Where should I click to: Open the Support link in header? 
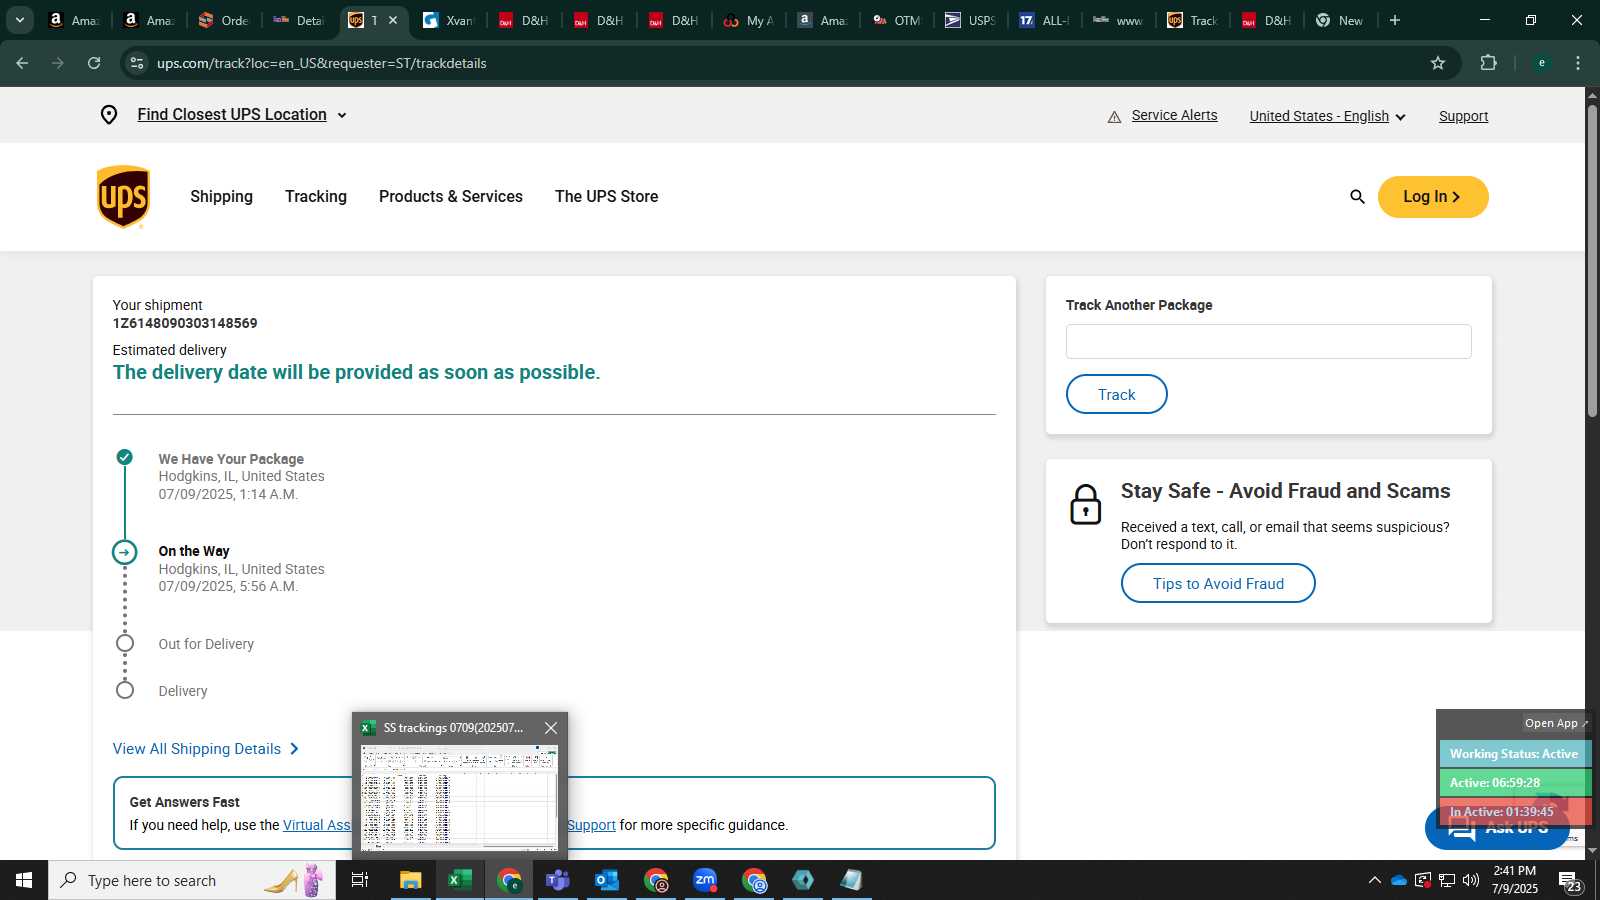(x=1463, y=116)
